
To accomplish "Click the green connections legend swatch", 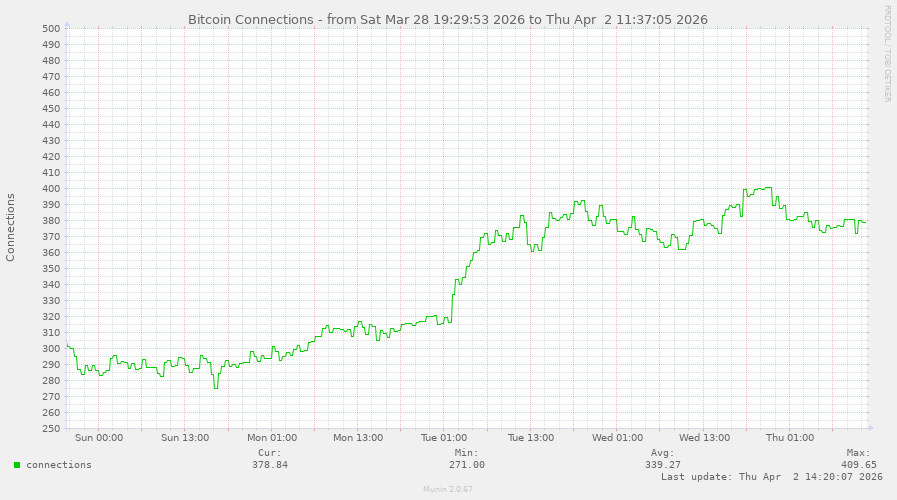I will point(17,465).
